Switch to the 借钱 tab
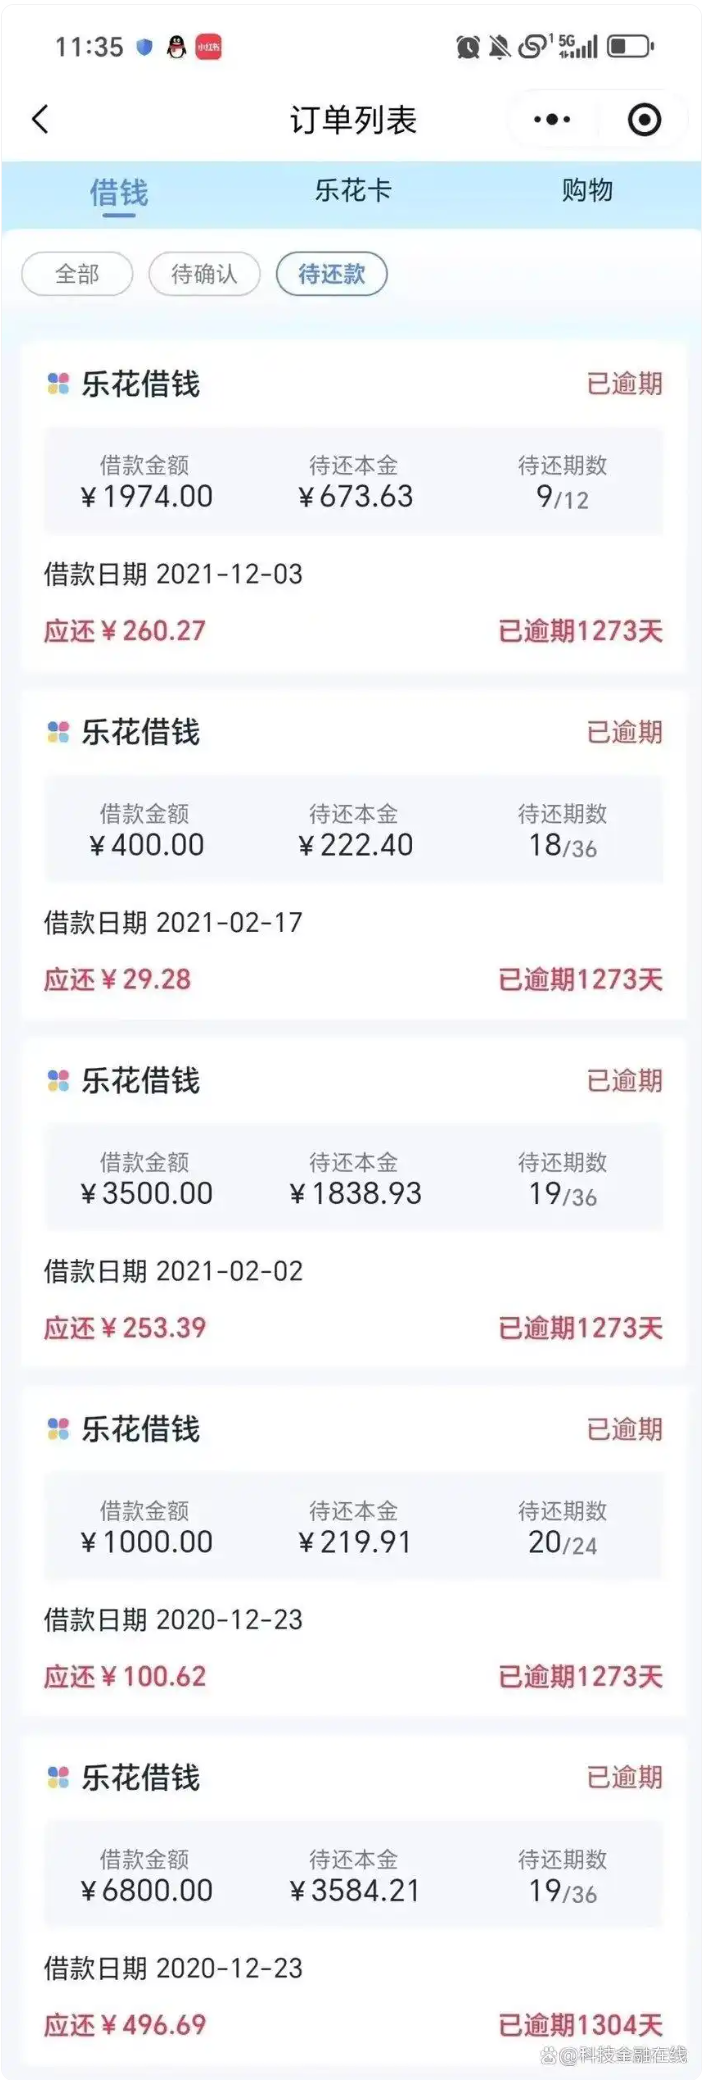The width and height of the screenshot is (708, 2080). click(x=119, y=192)
